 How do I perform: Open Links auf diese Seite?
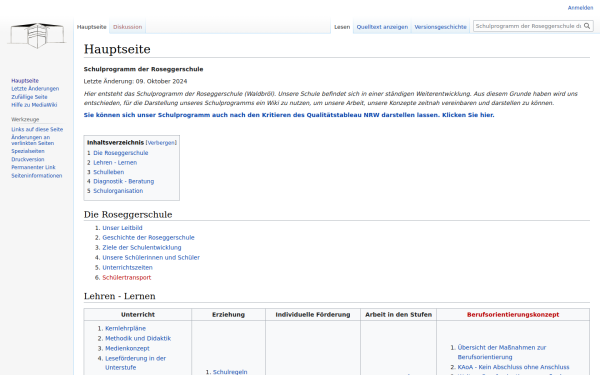[x=37, y=129]
